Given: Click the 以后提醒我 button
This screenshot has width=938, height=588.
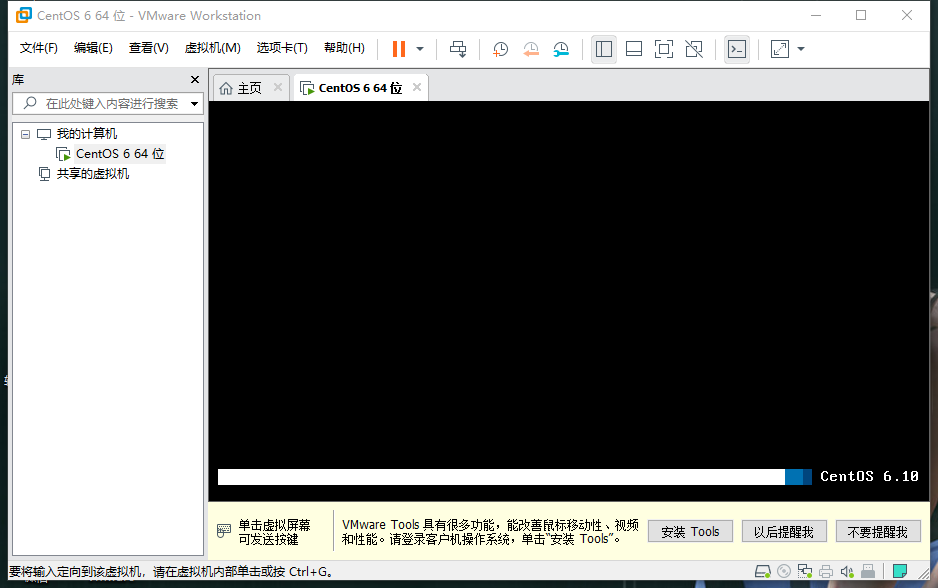Looking at the screenshot, I should 784,532.
